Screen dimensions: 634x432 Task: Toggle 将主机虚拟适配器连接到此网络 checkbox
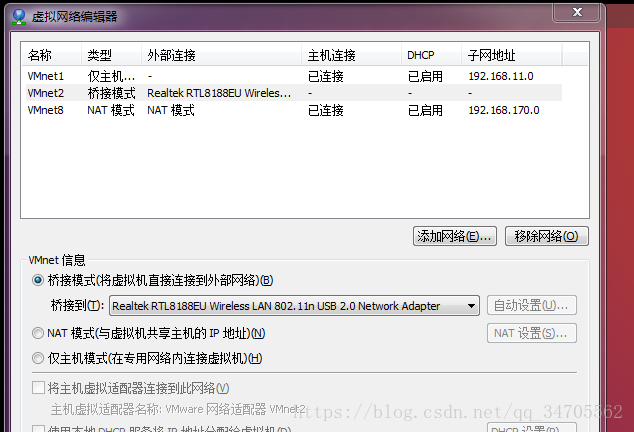pyautogui.click(x=38, y=388)
